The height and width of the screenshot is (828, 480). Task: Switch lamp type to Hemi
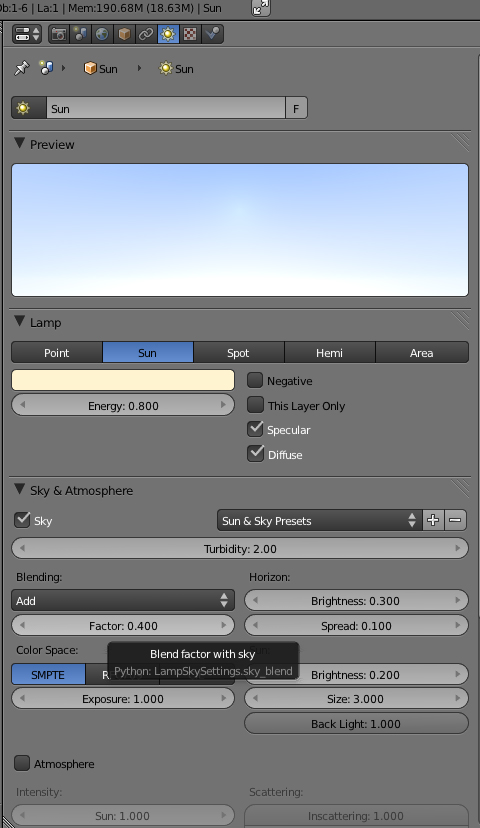coord(330,352)
